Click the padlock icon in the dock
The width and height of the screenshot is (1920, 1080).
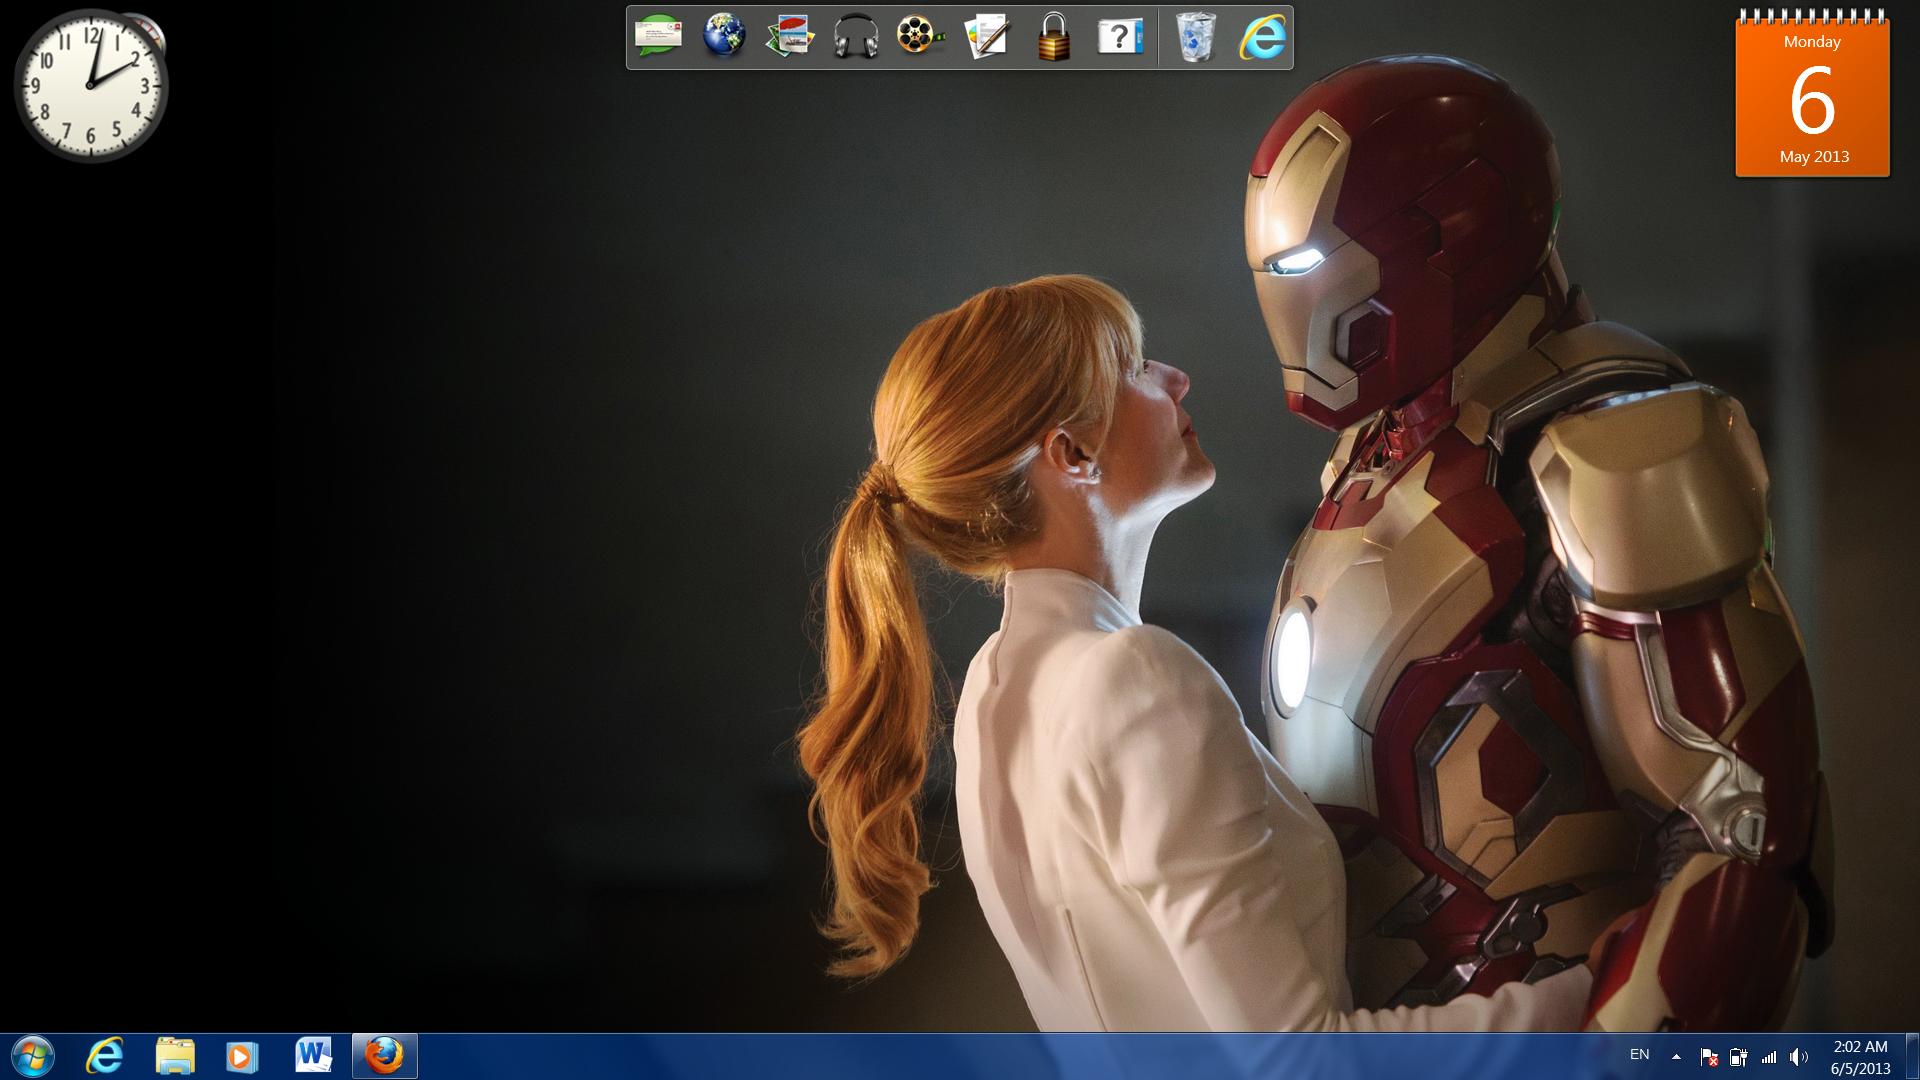[x=1053, y=37]
